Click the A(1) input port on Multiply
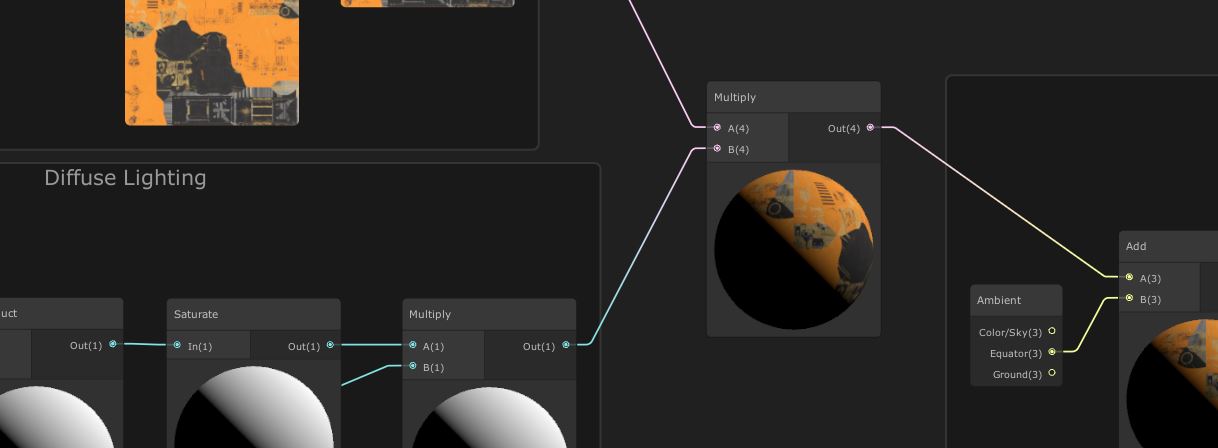Screen dimensions: 1218x448 pyautogui.click(x=413, y=346)
